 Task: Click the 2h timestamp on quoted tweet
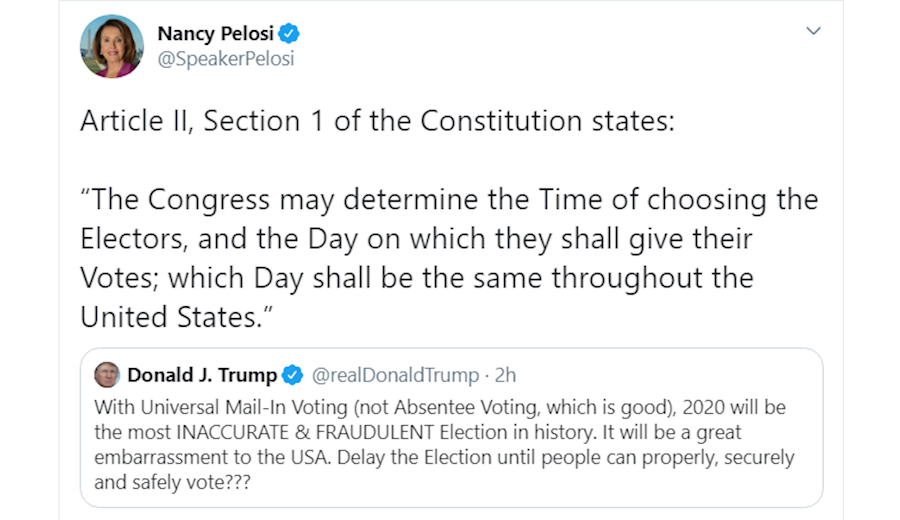[505, 376]
